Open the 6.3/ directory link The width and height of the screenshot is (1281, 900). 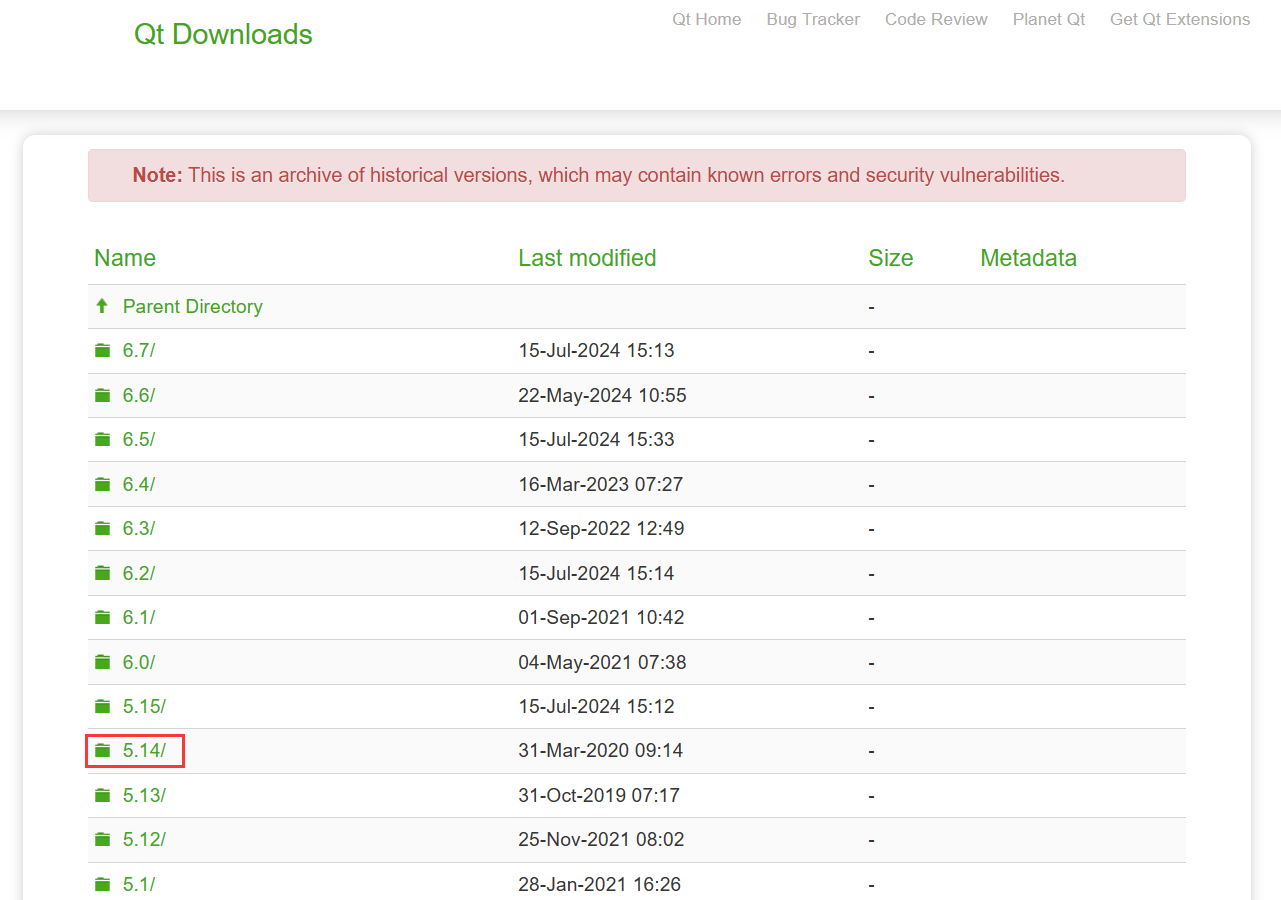point(139,528)
